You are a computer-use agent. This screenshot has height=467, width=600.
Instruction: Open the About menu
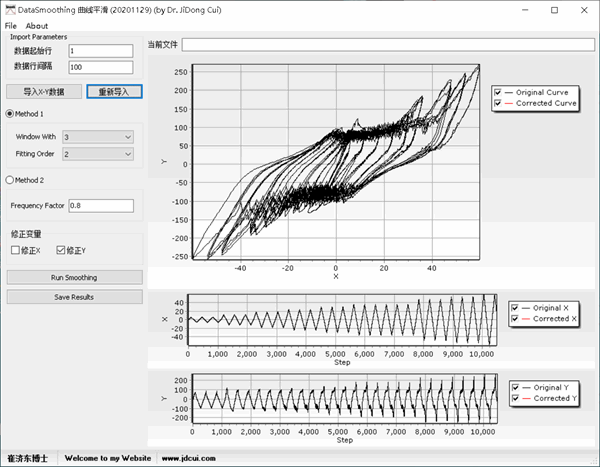37,26
